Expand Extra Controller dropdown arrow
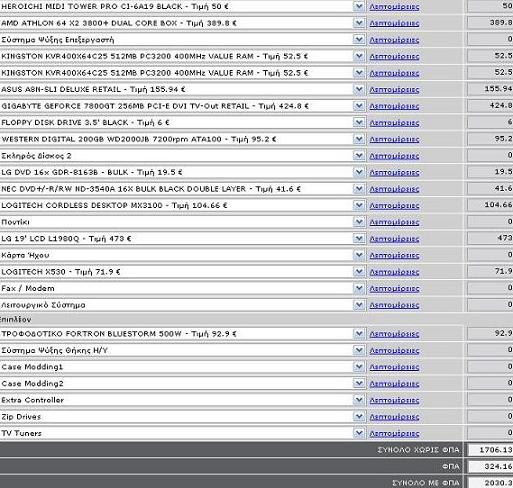 (359, 400)
